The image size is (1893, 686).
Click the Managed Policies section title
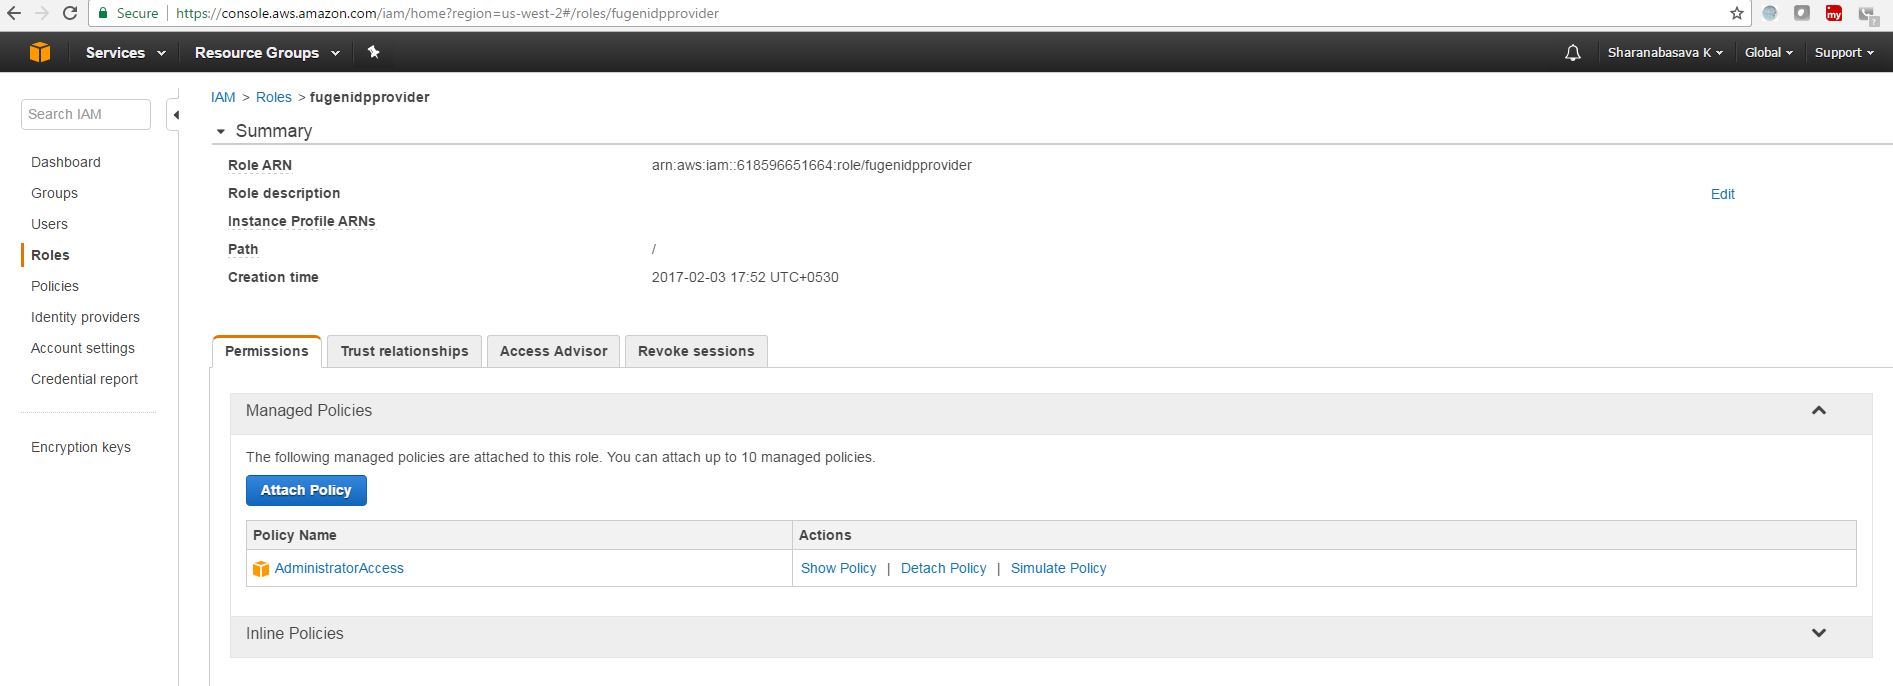pyautogui.click(x=309, y=410)
